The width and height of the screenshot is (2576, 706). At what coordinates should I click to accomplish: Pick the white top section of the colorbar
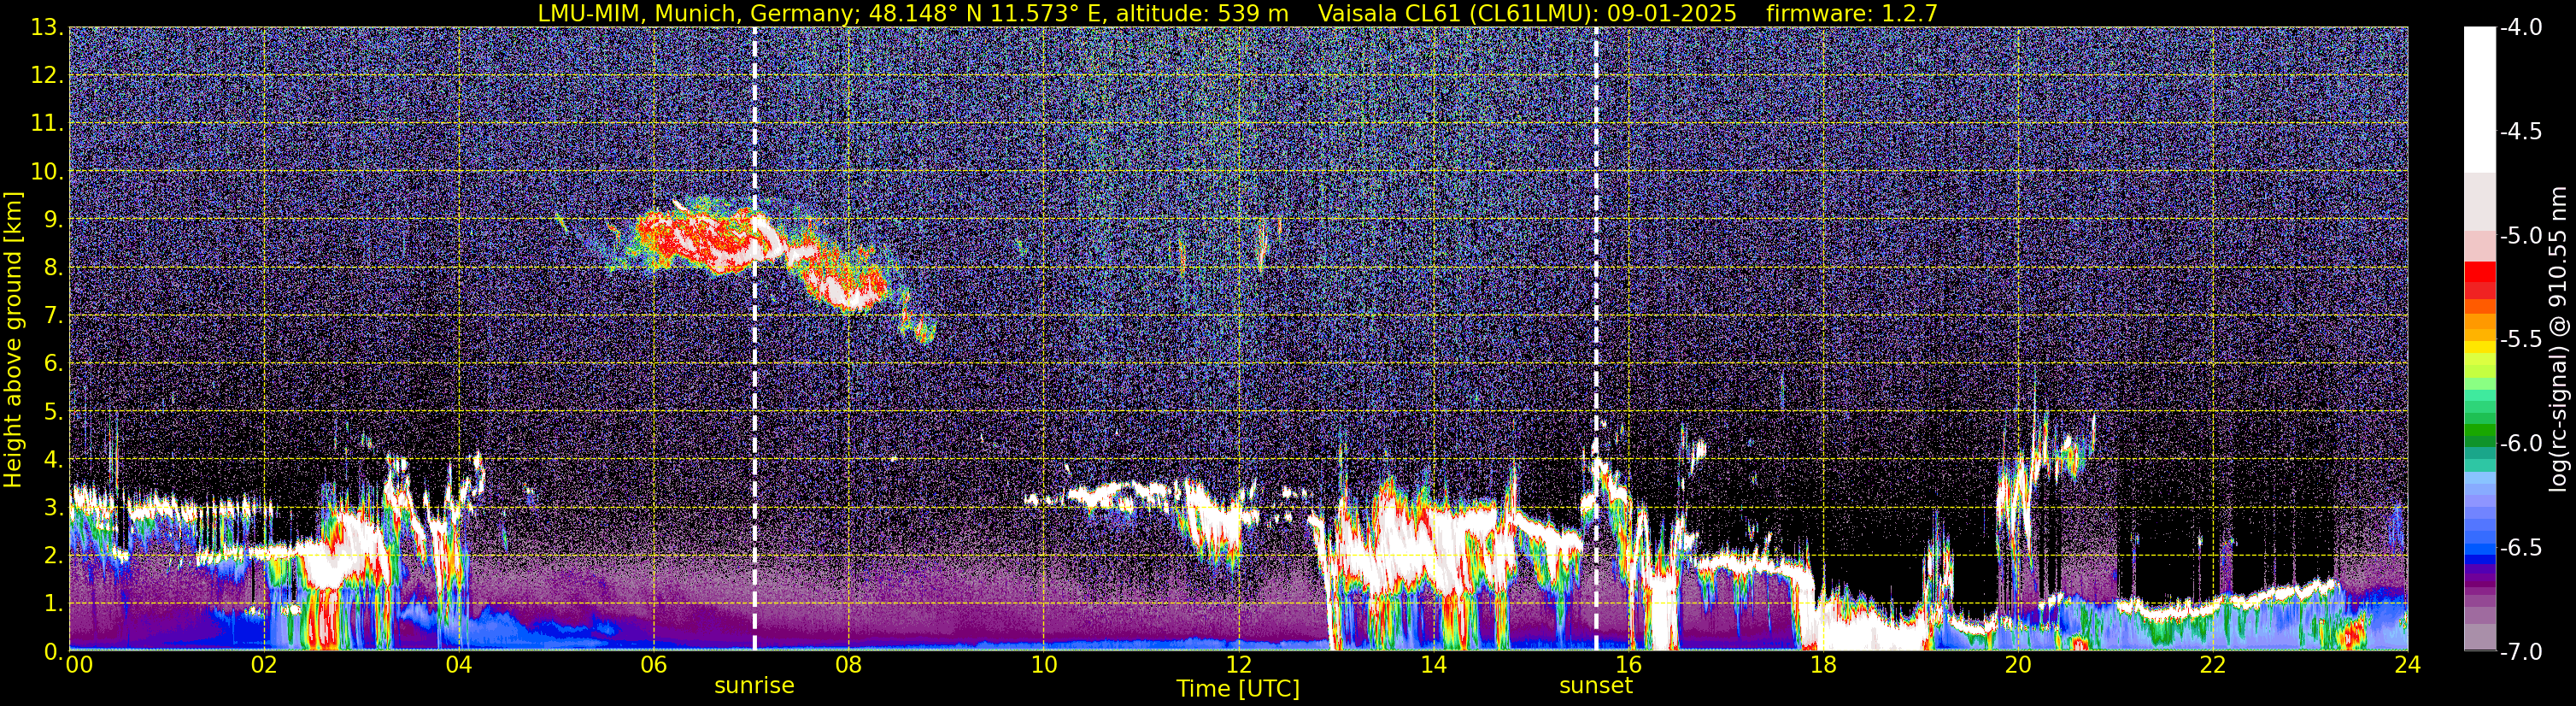2479,100
